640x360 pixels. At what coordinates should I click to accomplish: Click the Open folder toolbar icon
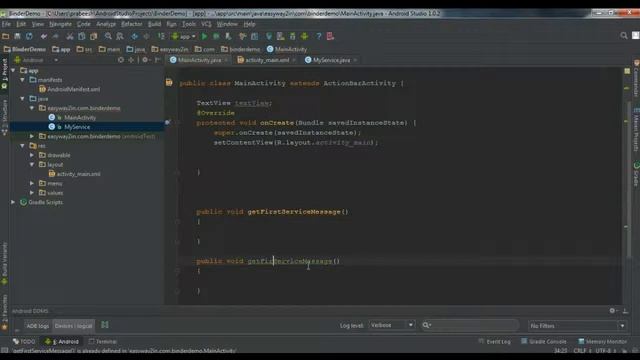coord(6,36)
